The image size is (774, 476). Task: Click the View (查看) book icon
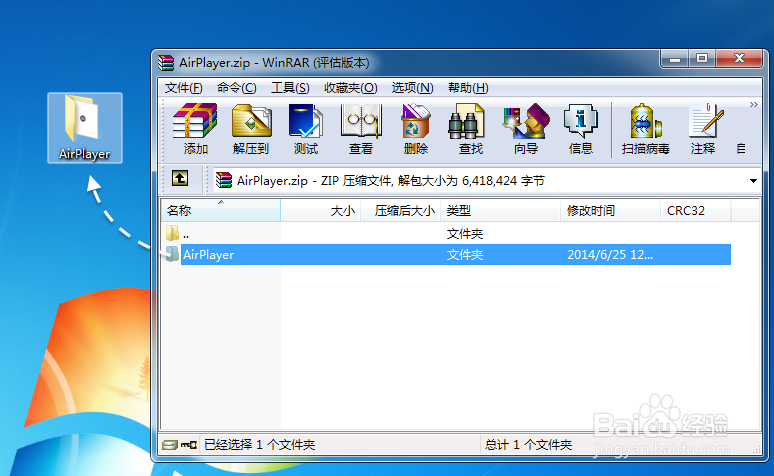point(361,128)
